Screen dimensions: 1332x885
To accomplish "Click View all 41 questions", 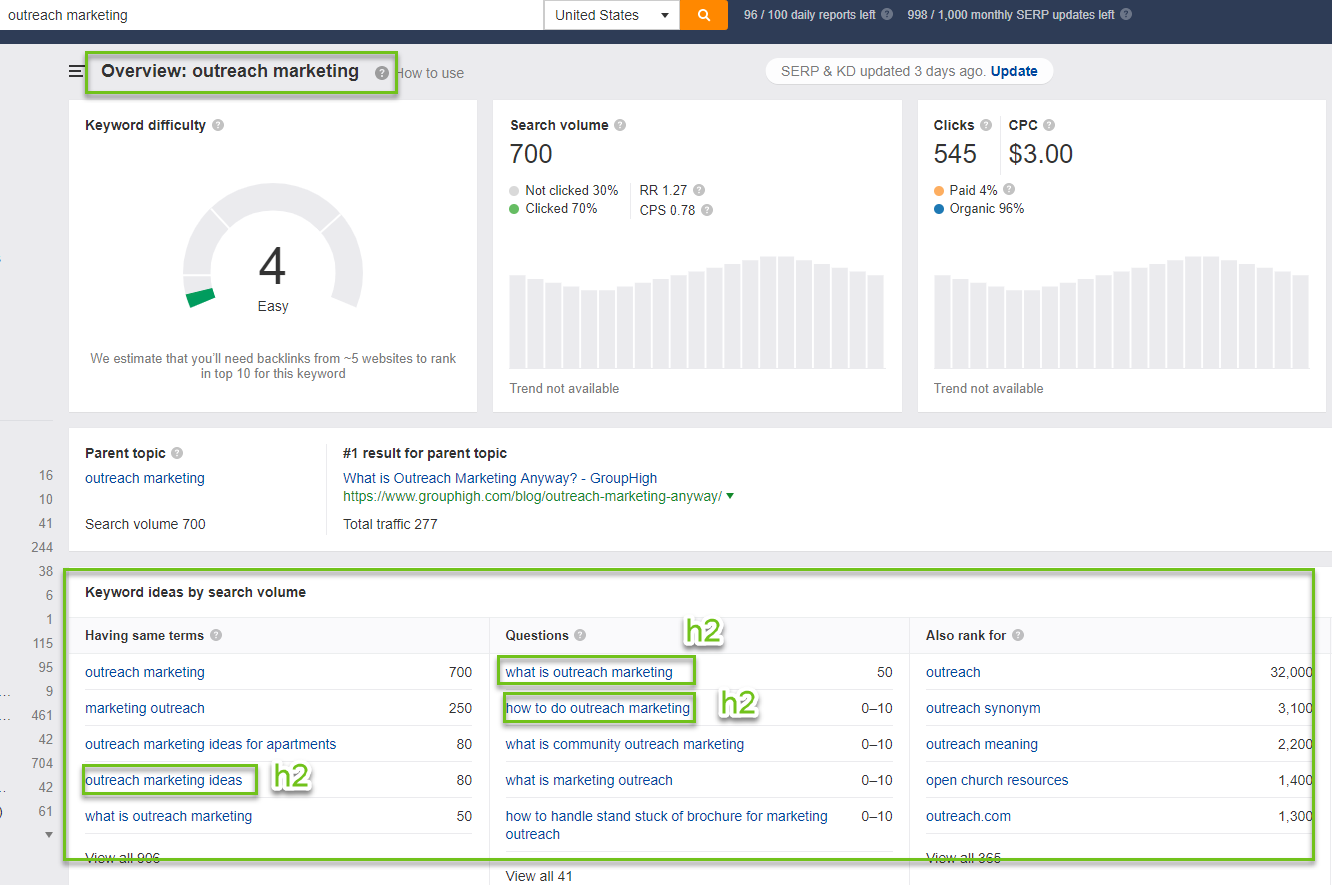I will [x=539, y=876].
